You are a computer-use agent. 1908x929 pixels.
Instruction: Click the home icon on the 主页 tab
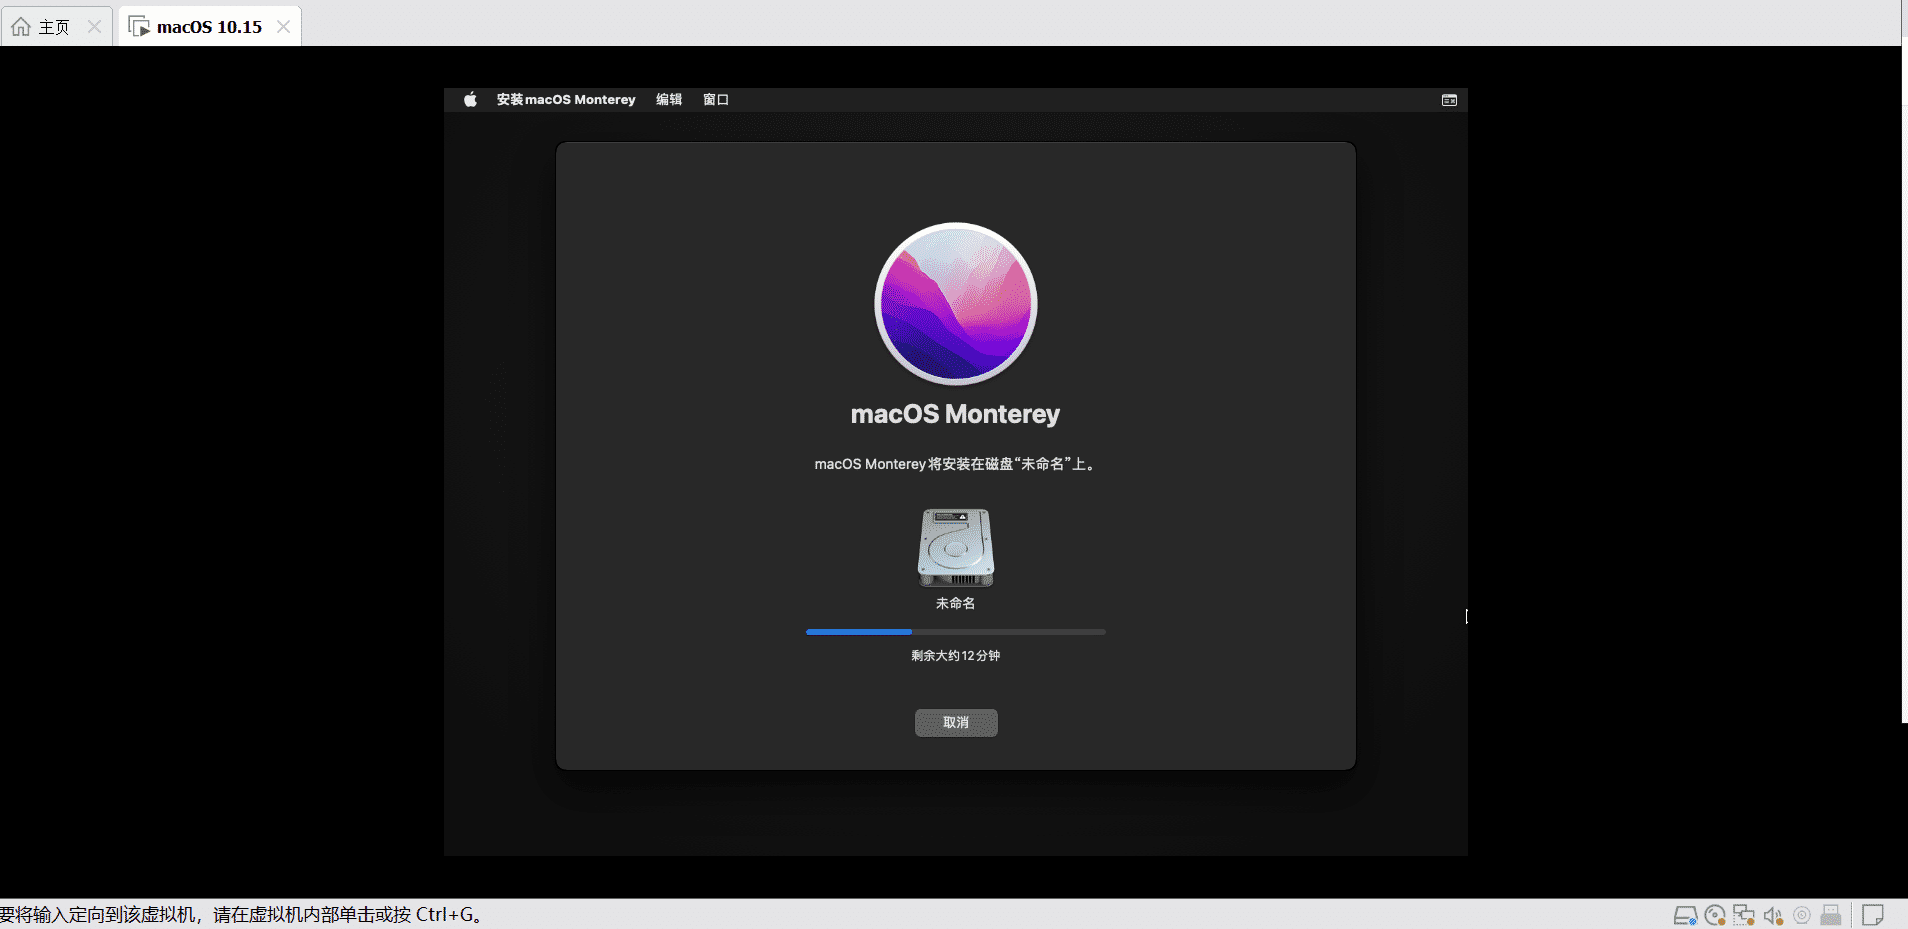click(x=21, y=27)
